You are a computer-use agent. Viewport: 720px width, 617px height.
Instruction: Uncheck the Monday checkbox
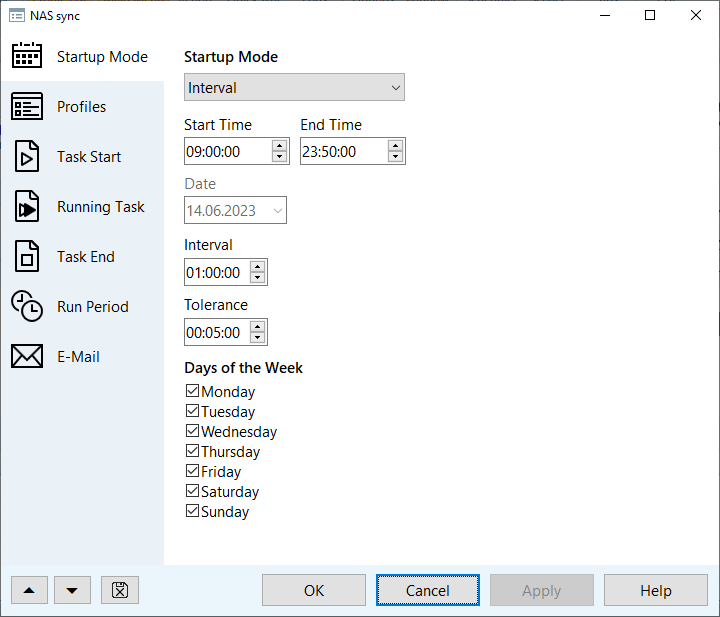coord(193,392)
